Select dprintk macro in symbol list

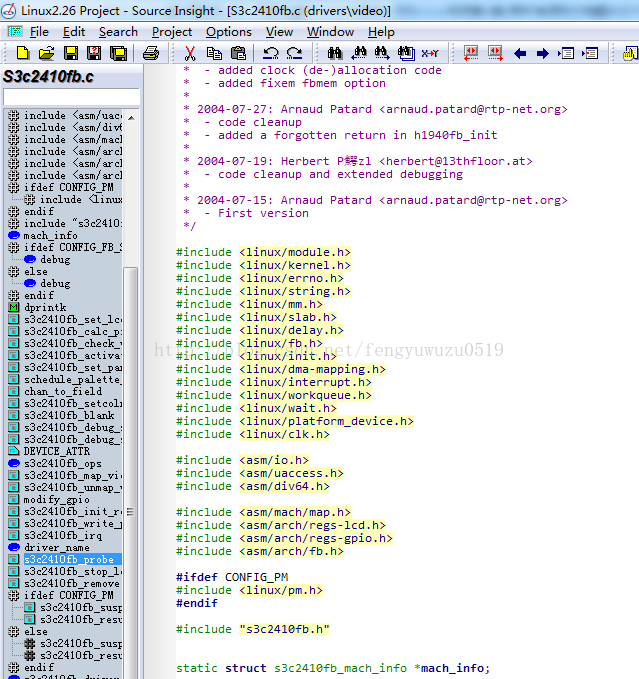45,307
